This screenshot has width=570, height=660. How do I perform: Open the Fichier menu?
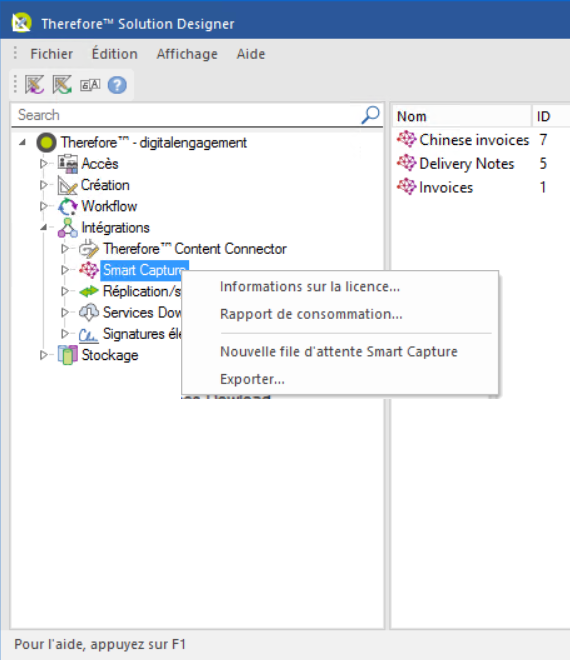coord(51,54)
